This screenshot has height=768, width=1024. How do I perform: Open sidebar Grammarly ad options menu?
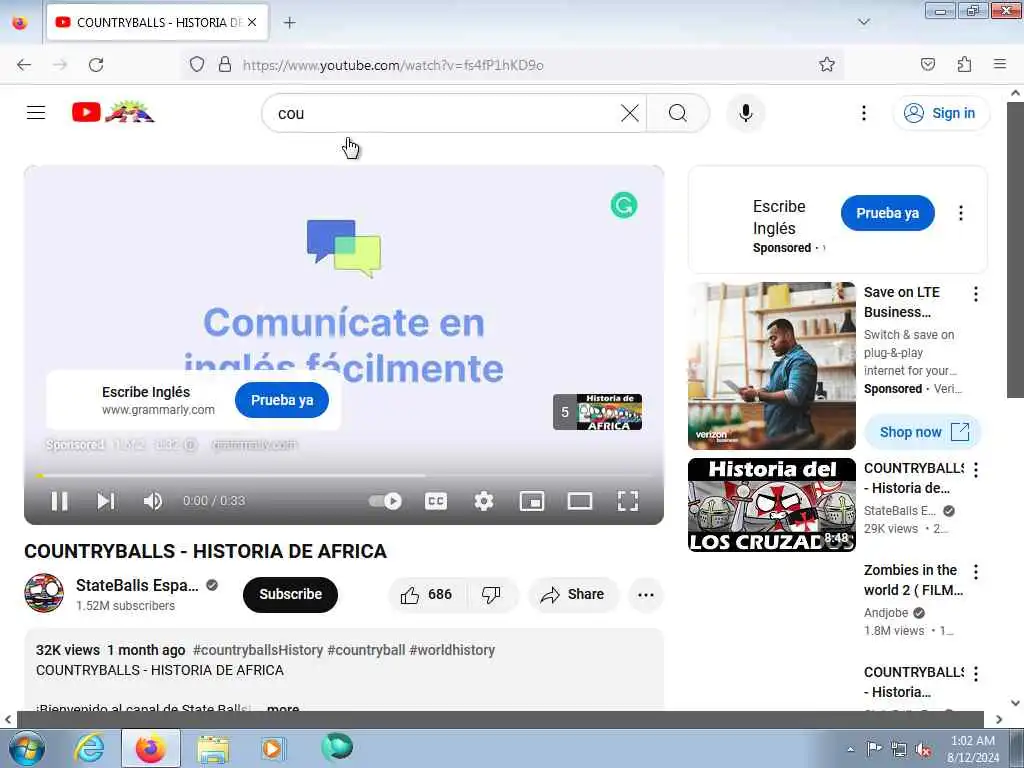click(x=961, y=213)
